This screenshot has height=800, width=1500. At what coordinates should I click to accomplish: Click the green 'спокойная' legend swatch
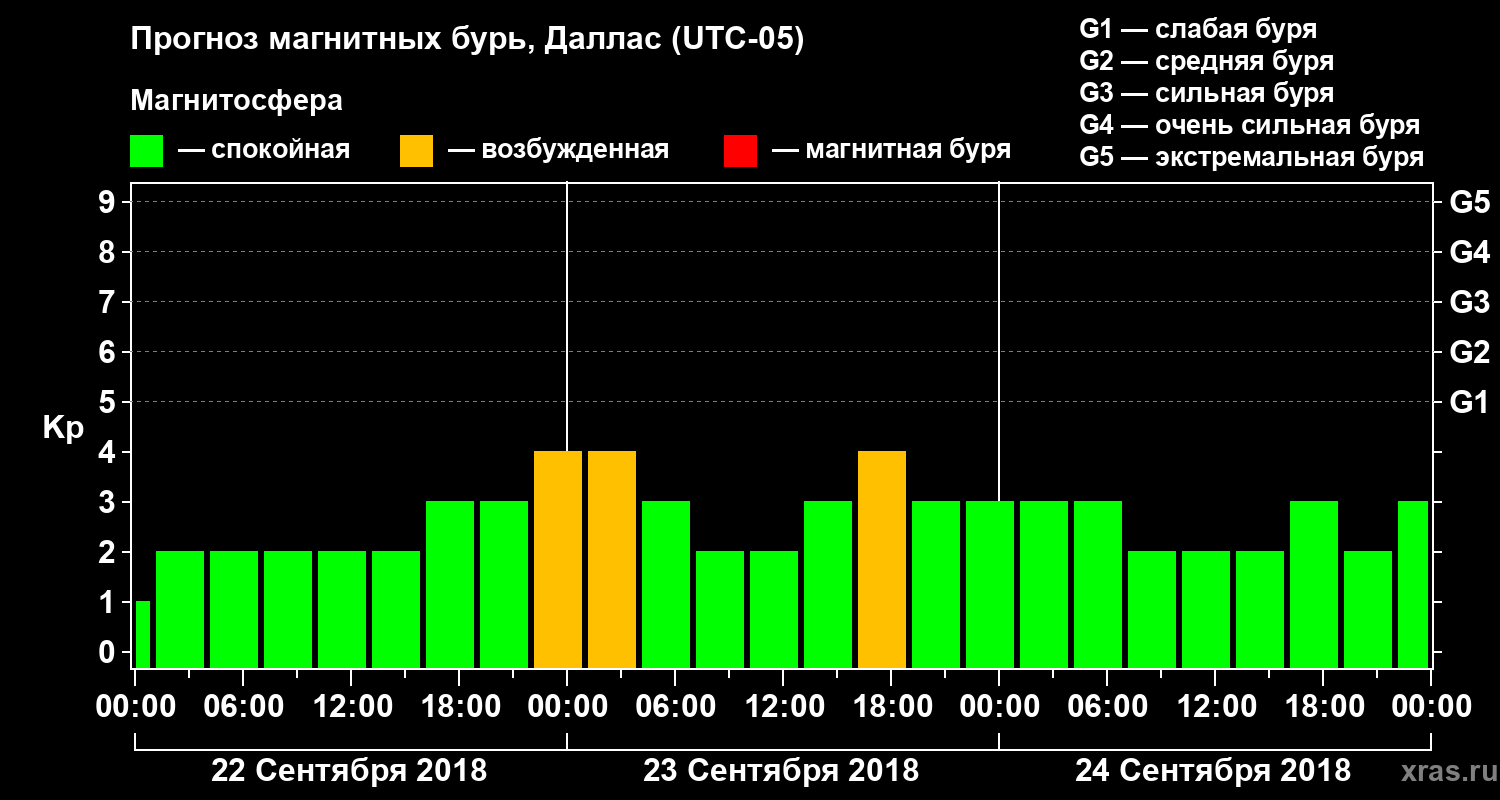click(x=147, y=151)
